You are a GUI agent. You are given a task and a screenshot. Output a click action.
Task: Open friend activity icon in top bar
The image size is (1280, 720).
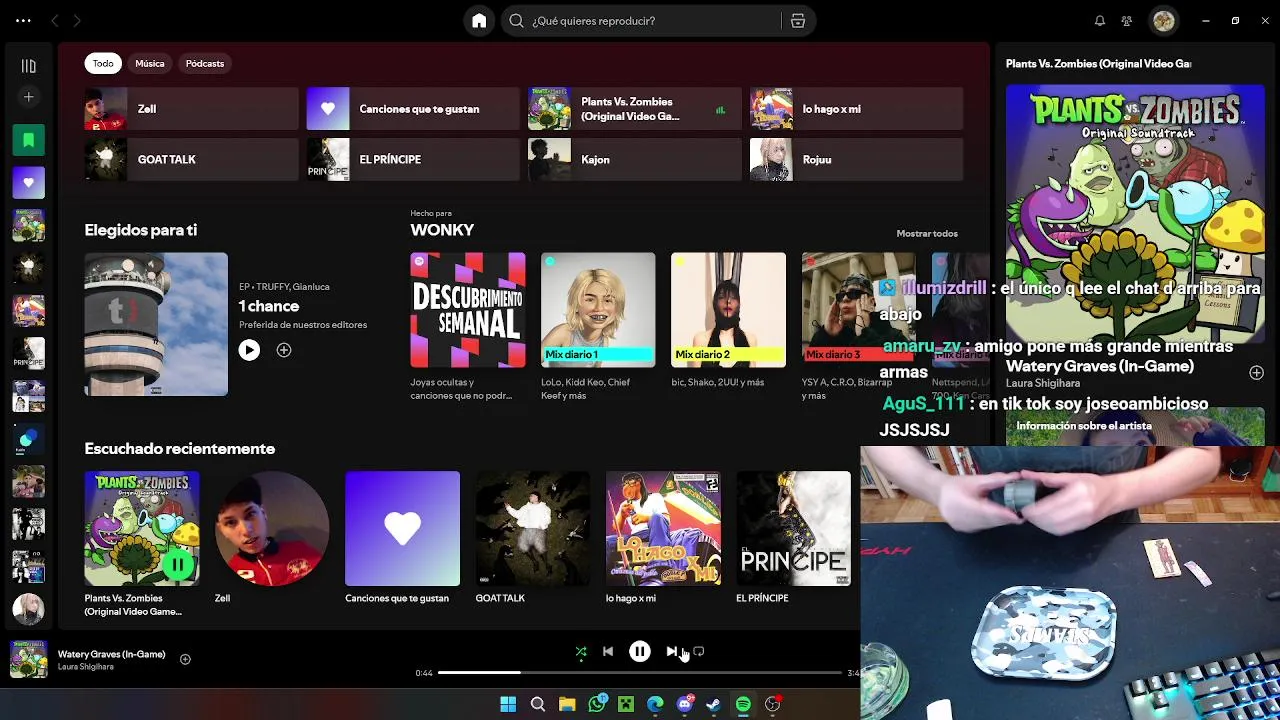(1127, 21)
